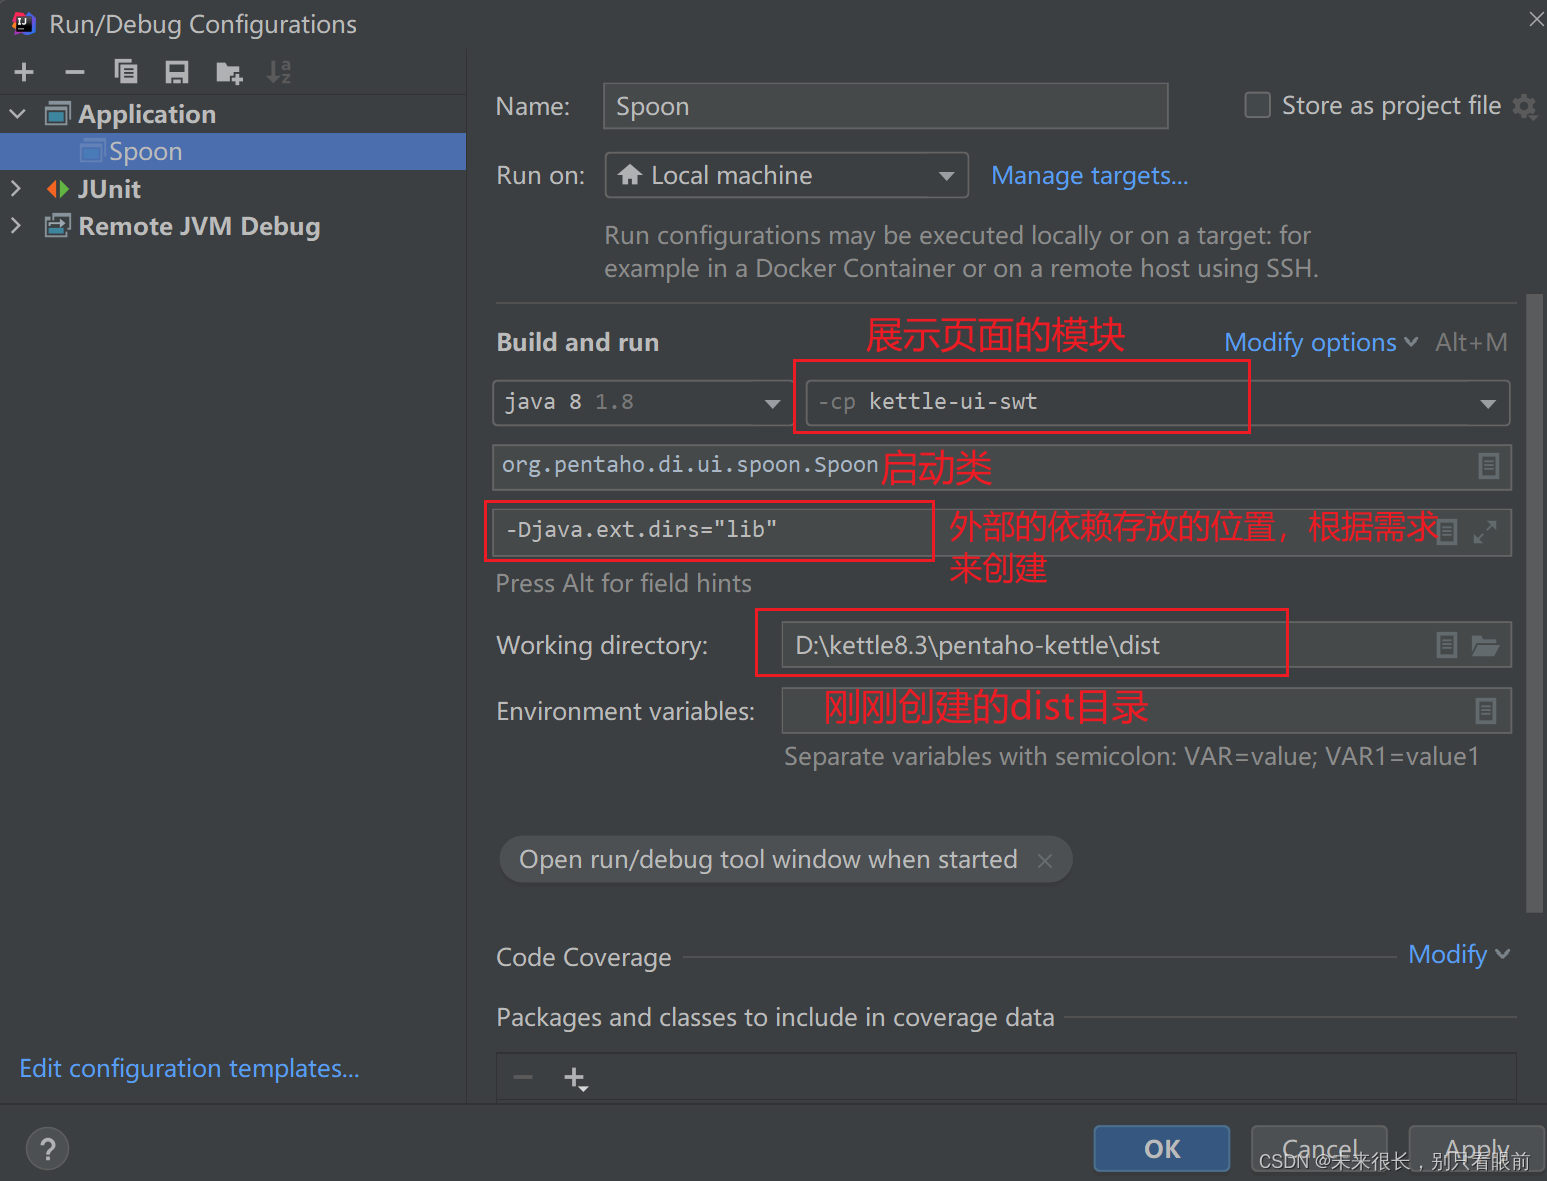This screenshot has width=1547, height=1181.
Task: Save the Spoon configuration
Action: (x=178, y=71)
